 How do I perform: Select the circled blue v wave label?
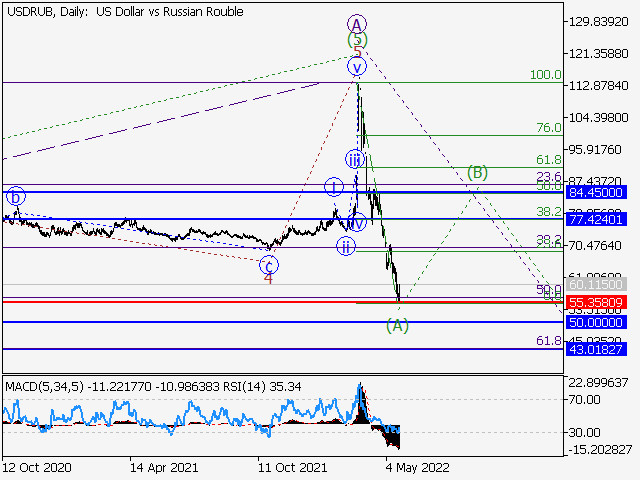pyautogui.click(x=357, y=67)
